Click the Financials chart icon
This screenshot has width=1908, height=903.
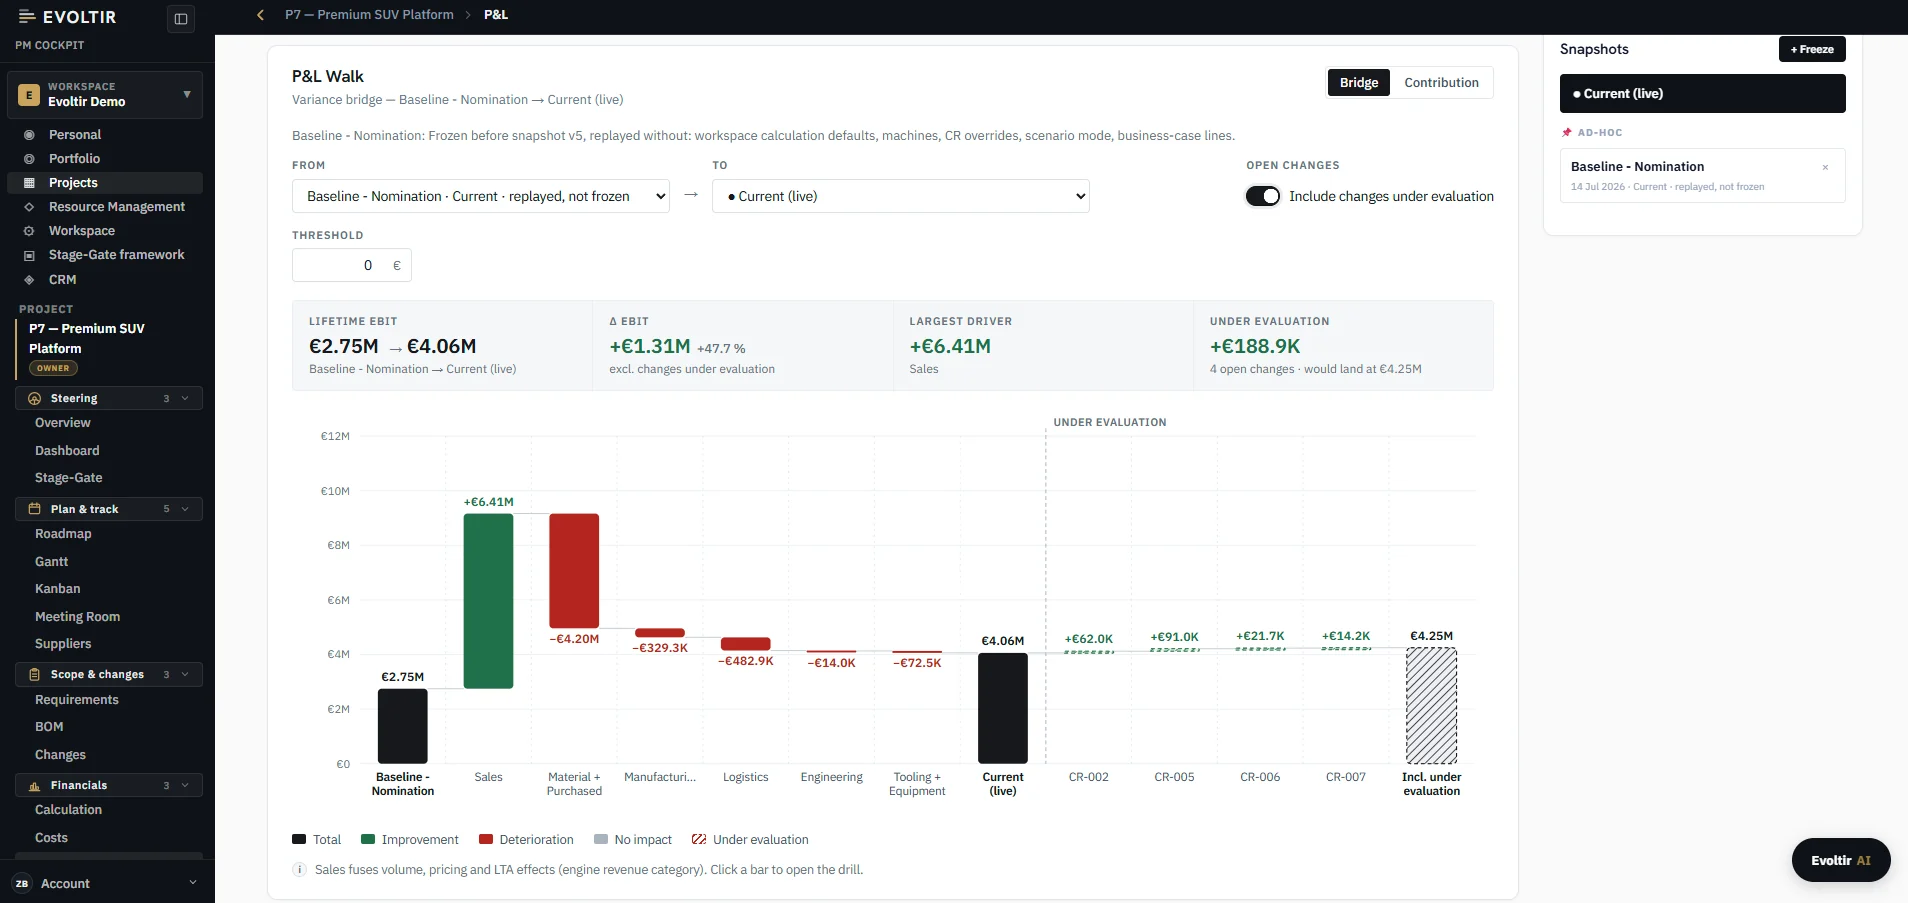(x=34, y=786)
